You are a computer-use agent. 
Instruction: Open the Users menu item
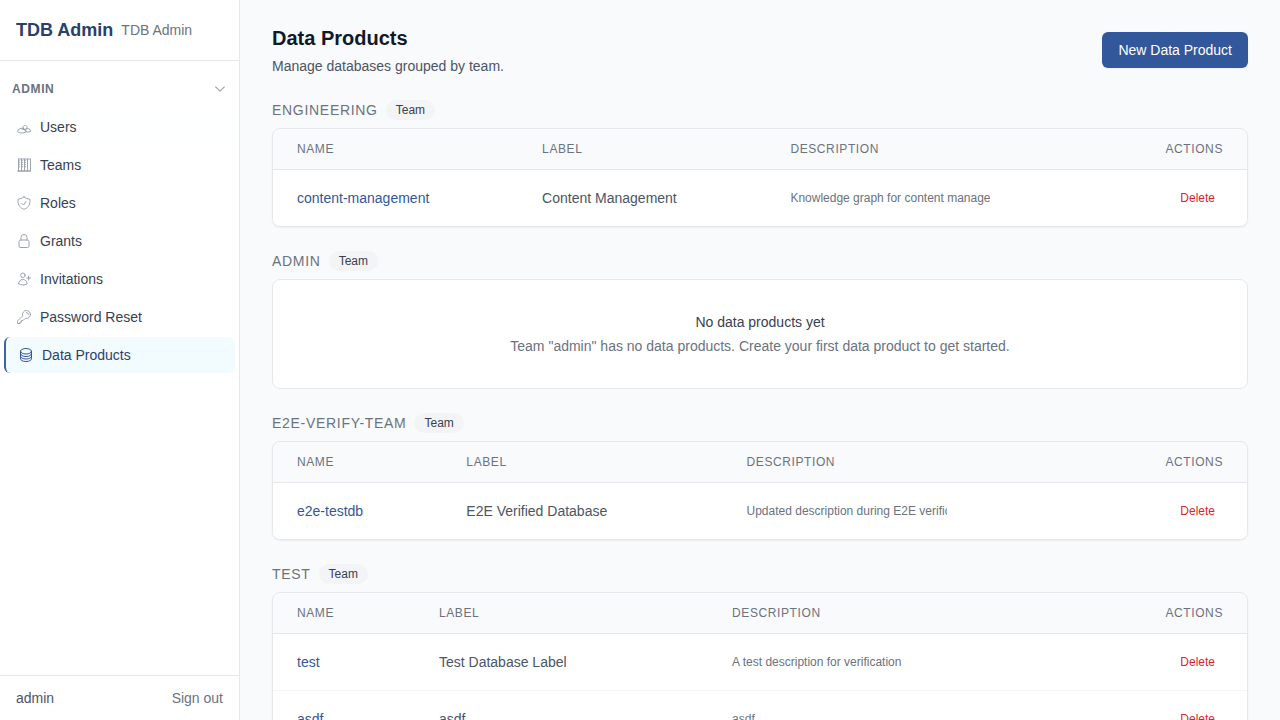tap(120, 127)
